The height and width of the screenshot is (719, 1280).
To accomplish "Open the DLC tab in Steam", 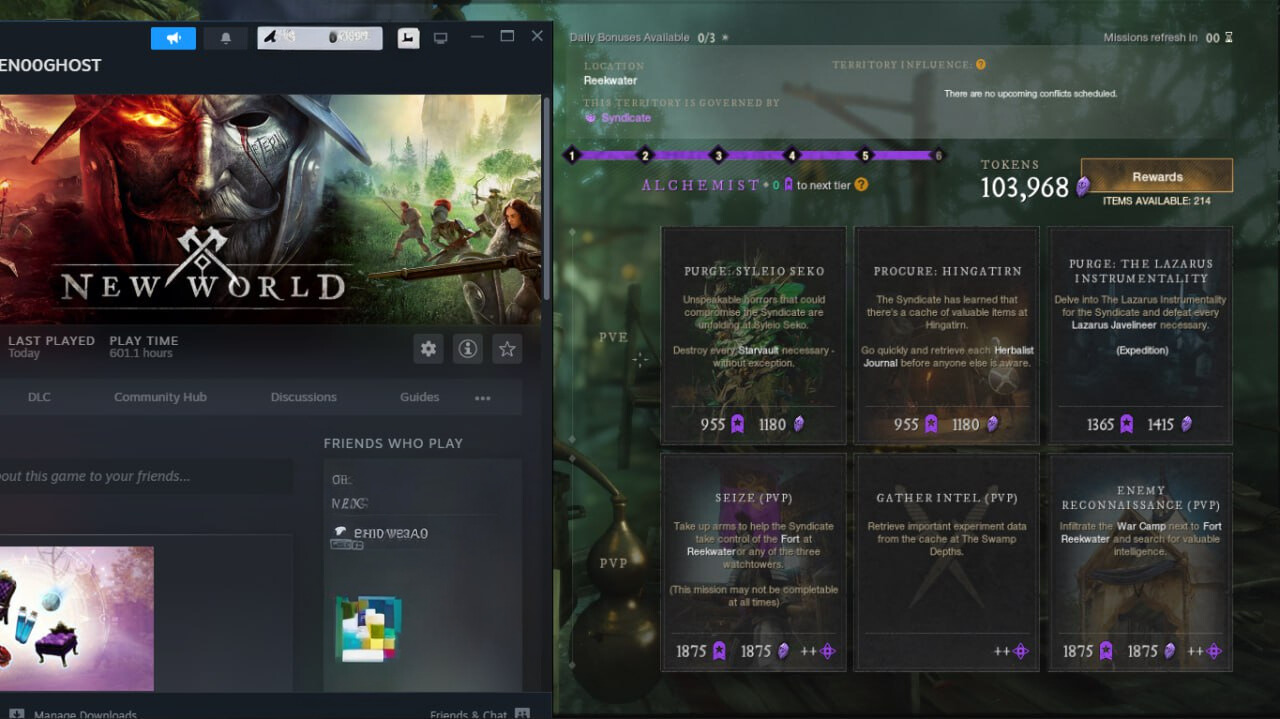I will click(39, 397).
